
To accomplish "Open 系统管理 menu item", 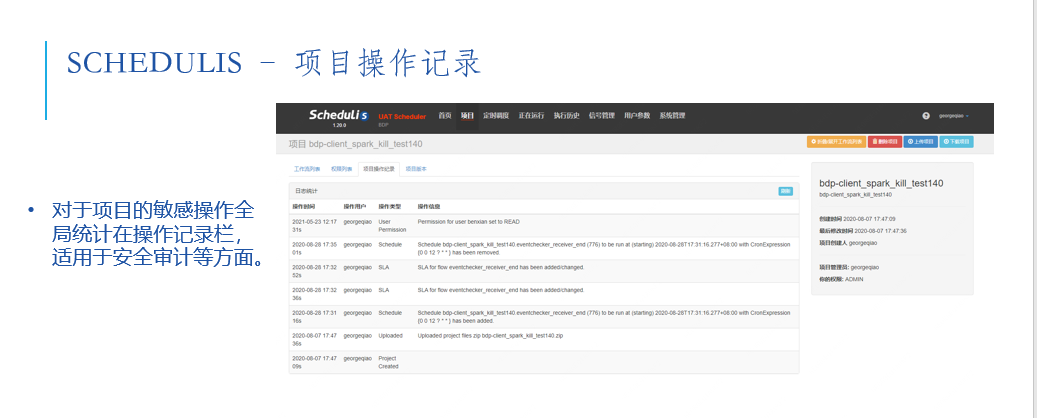I will [x=672, y=116].
